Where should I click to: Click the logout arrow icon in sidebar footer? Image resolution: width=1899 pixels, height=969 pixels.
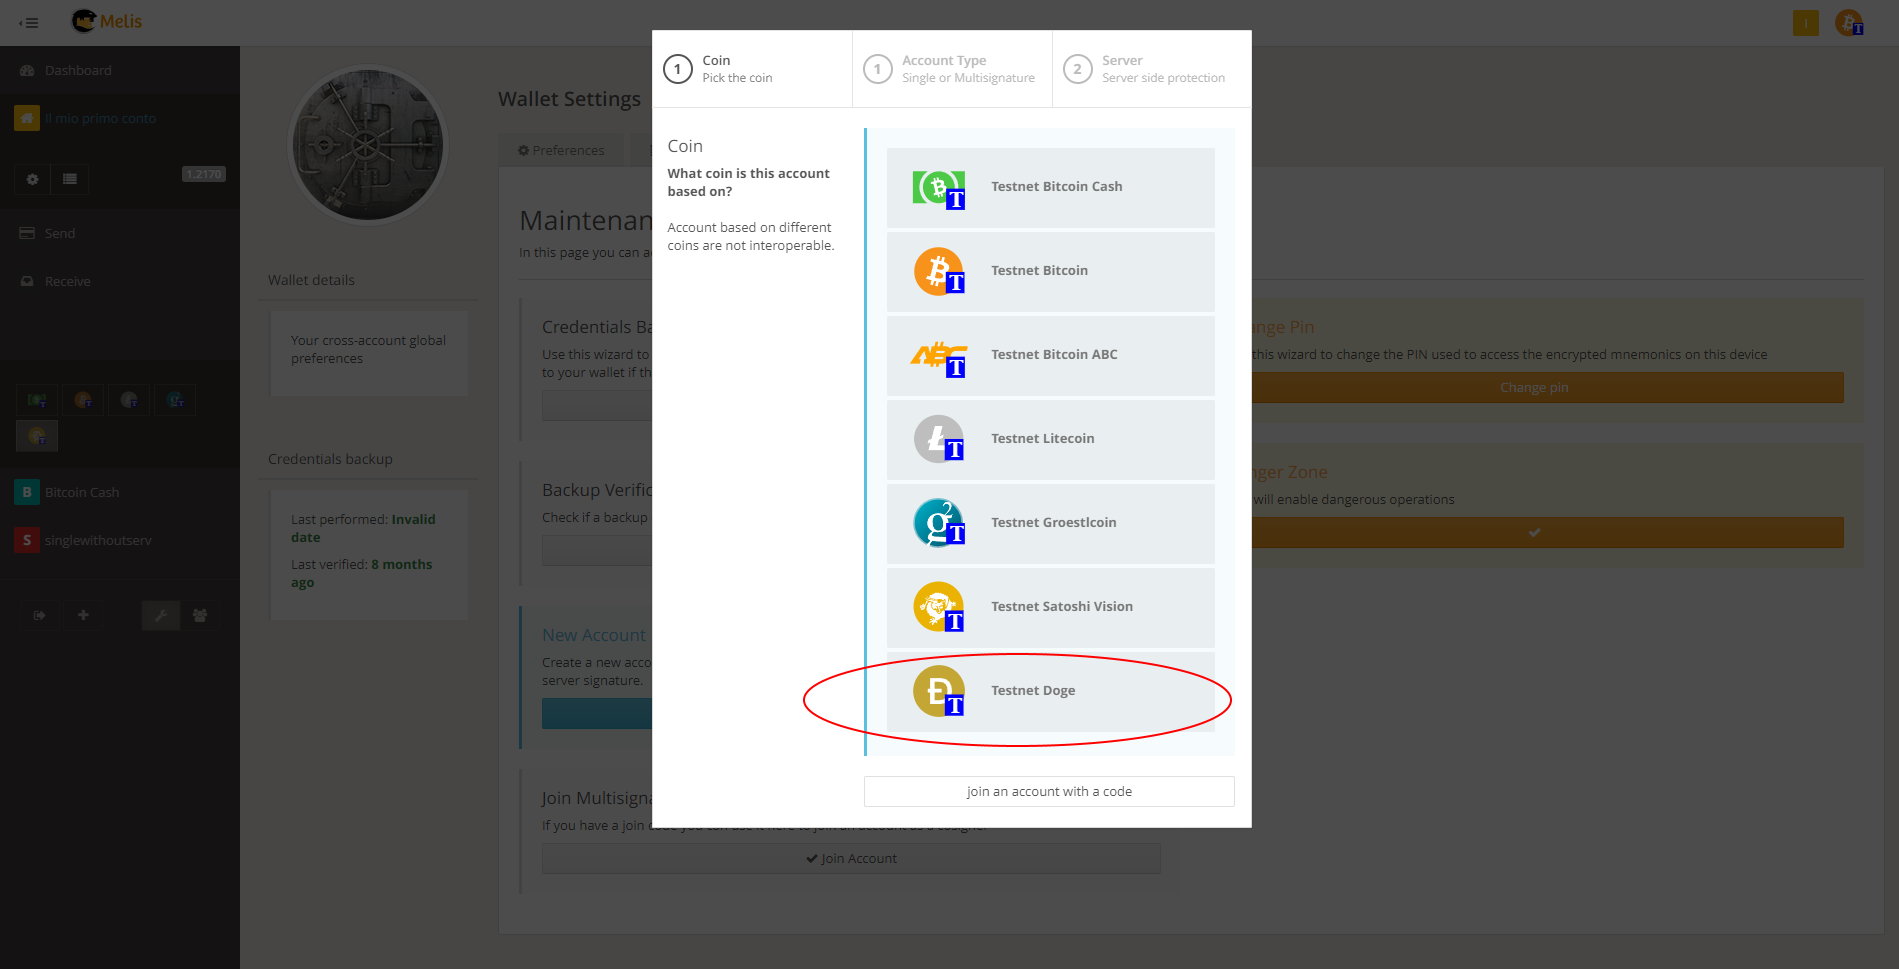pos(39,615)
